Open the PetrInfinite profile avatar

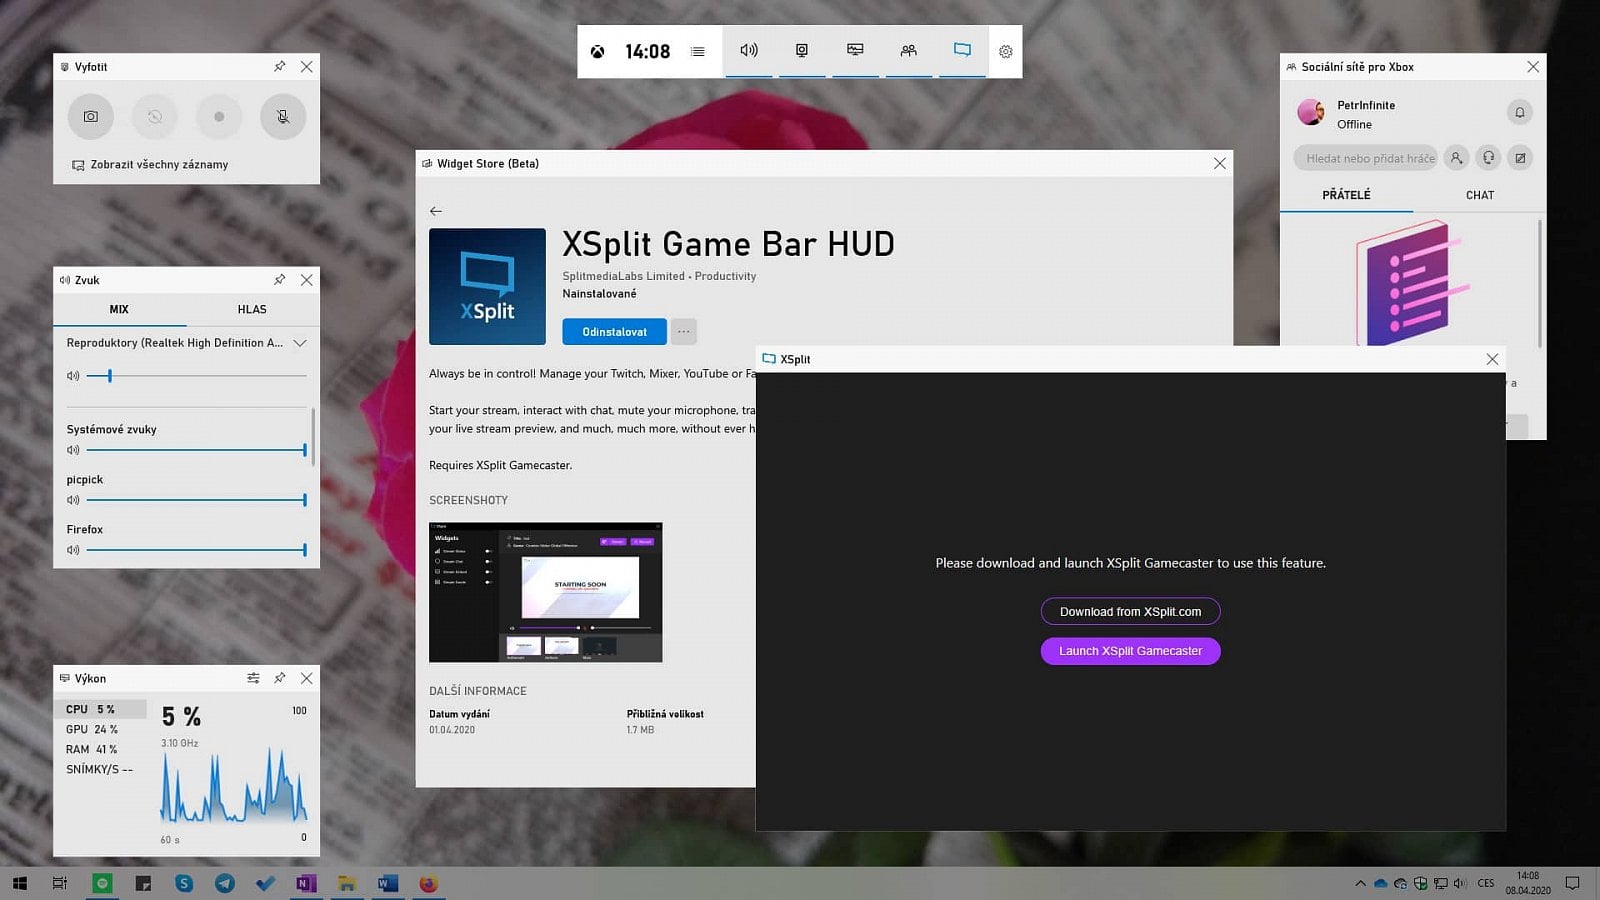(x=1311, y=112)
